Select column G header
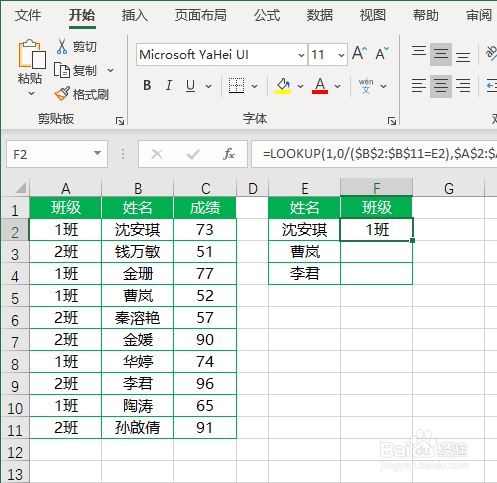The width and height of the screenshot is (497, 483). coord(449,188)
